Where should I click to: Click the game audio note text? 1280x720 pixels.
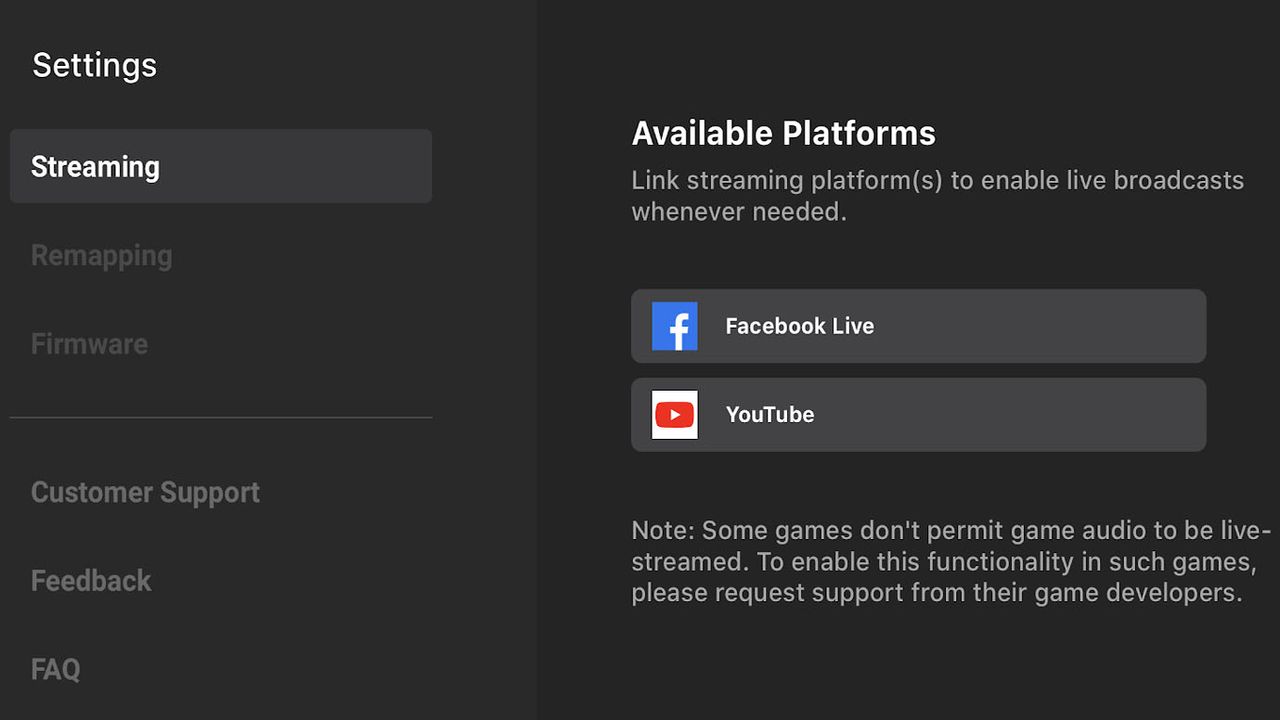coord(951,561)
